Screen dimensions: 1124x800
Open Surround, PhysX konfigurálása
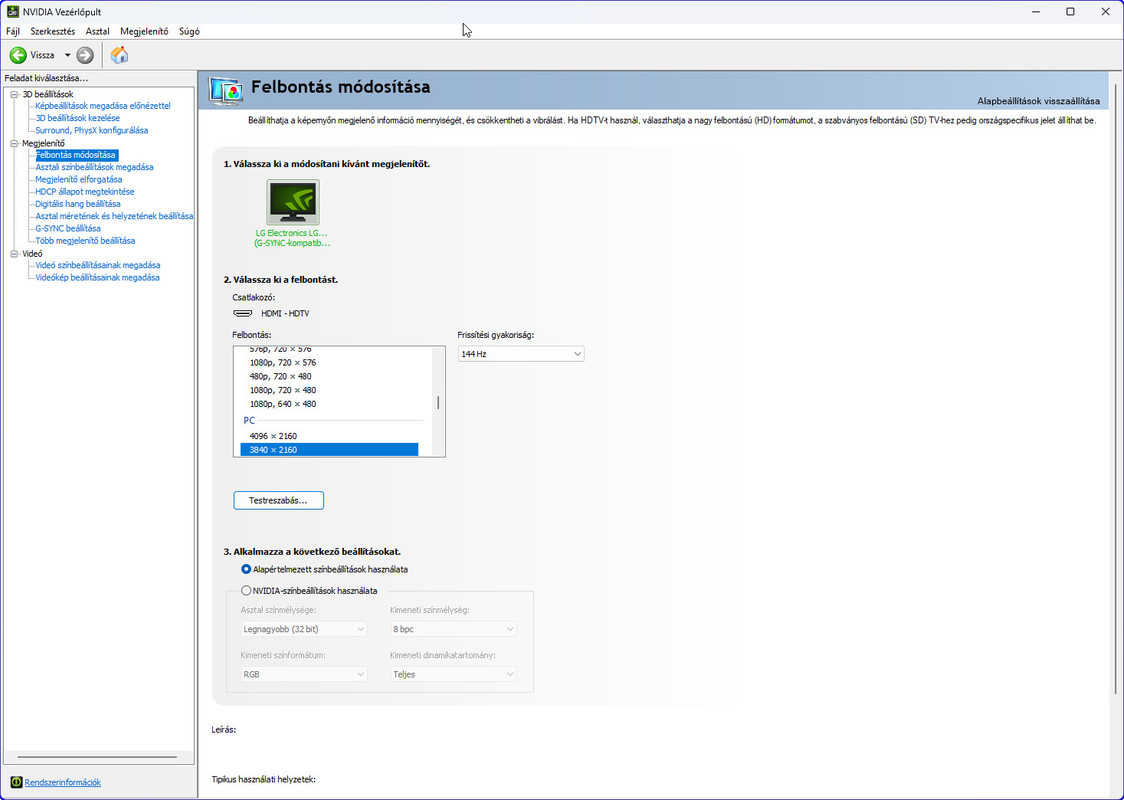click(92, 130)
